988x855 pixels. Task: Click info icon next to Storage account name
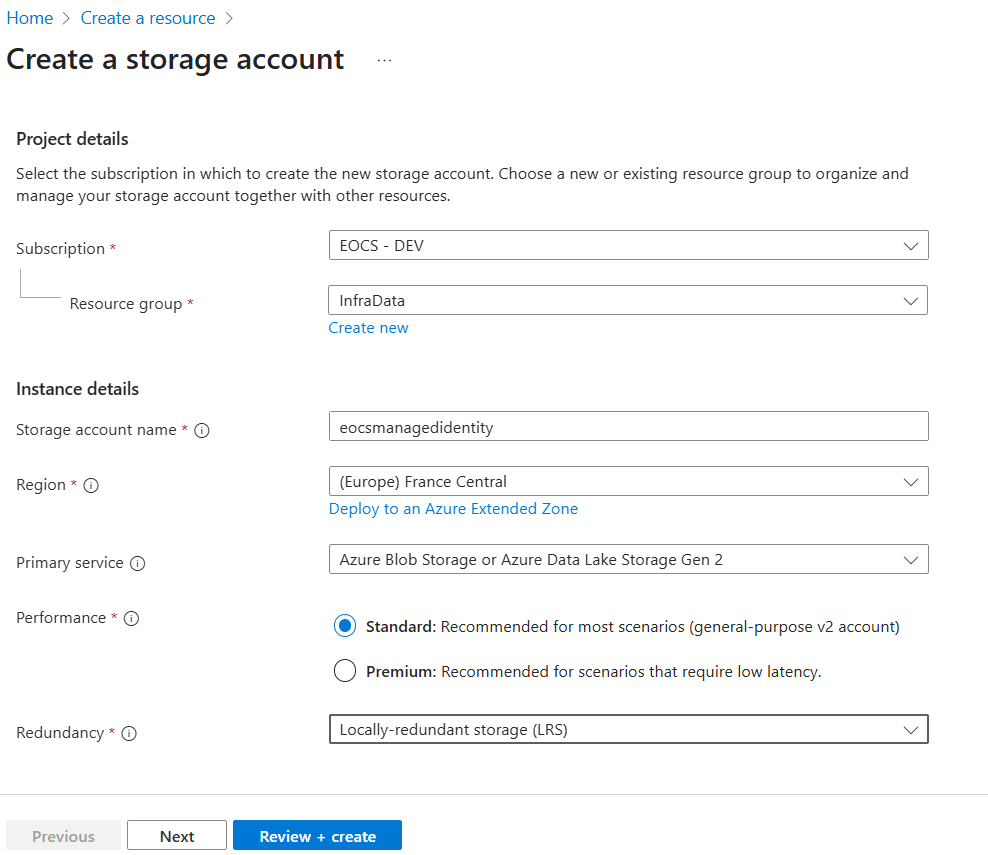(202, 430)
